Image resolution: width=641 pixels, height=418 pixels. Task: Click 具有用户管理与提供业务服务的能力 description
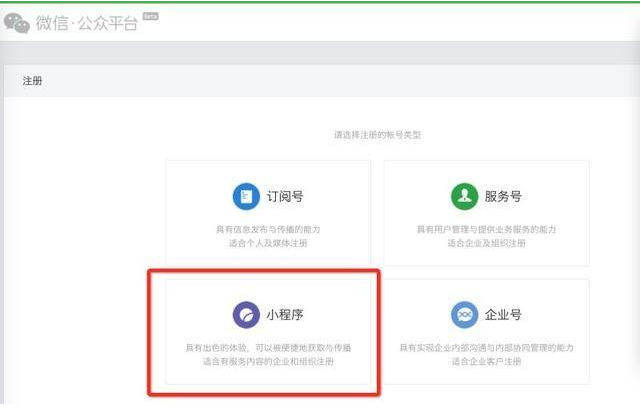pyautogui.click(x=486, y=229)
